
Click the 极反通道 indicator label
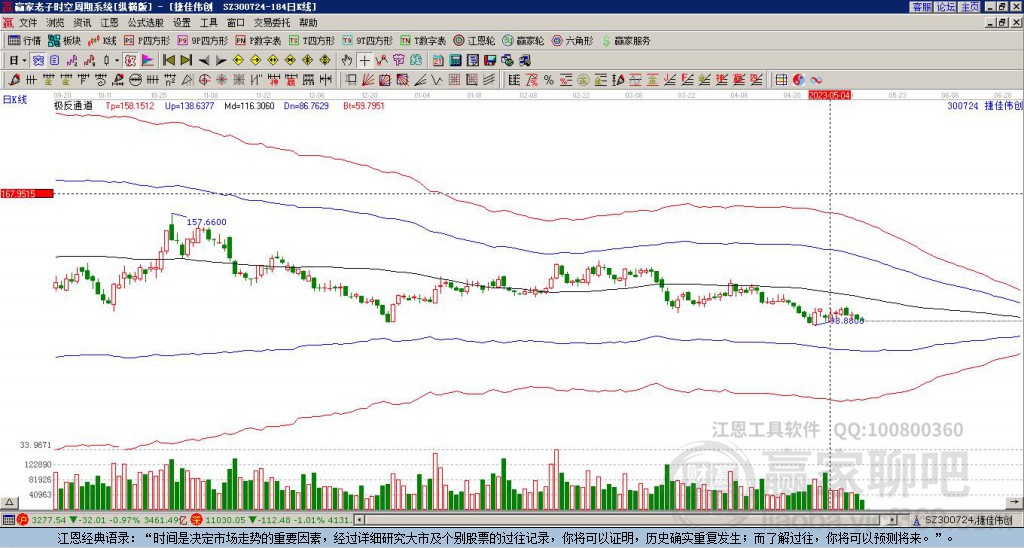(x=73, y=105)
